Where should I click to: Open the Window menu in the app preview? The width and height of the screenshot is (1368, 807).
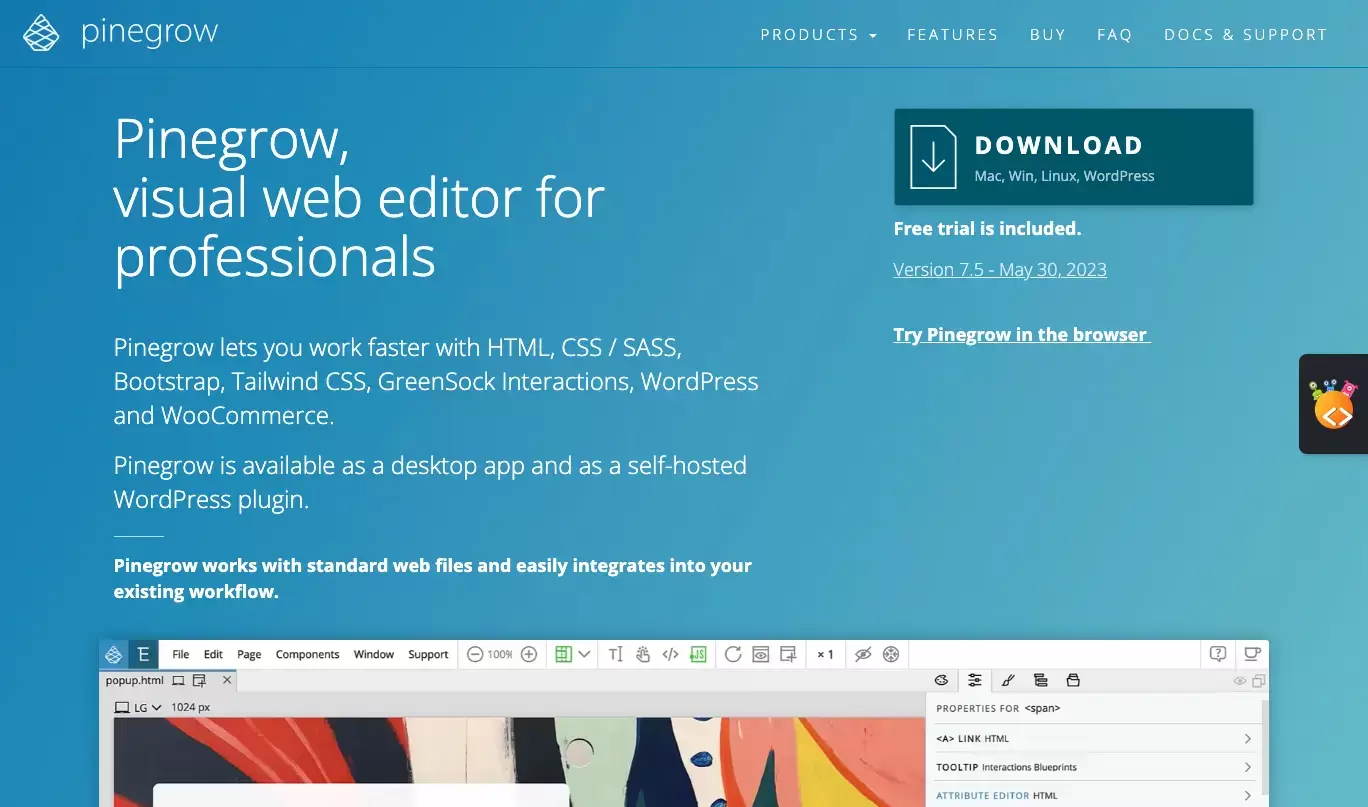(374, 654)
